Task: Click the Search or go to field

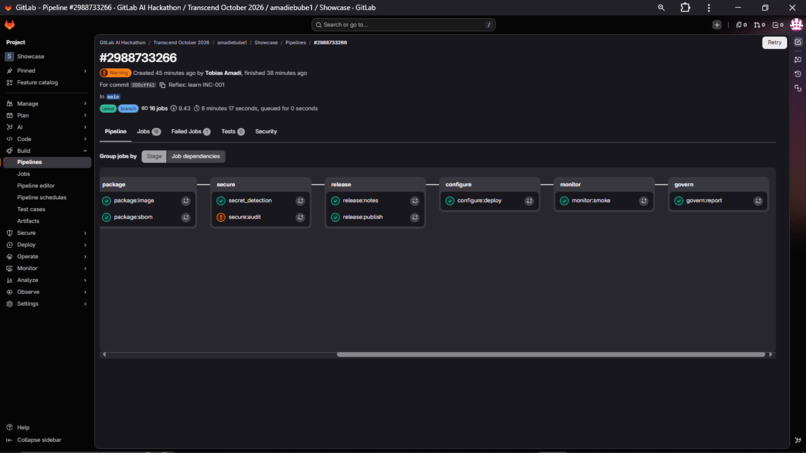Action: point(403,25)
